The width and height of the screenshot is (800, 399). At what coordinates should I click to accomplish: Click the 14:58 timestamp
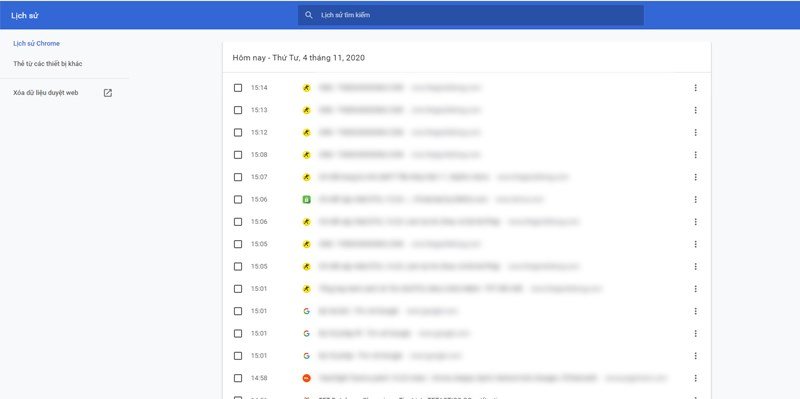(x=259, y=378)
